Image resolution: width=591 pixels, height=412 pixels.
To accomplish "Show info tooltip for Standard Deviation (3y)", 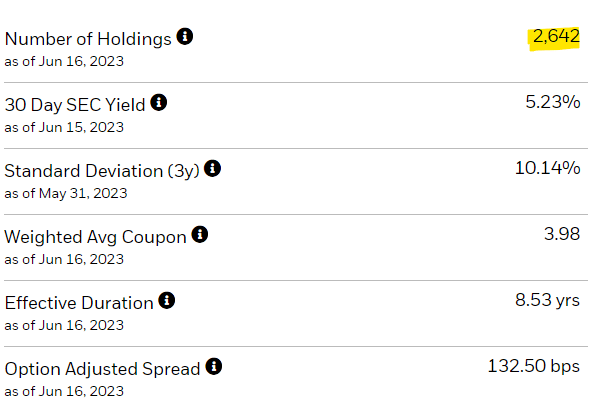I will click(213, 168).
